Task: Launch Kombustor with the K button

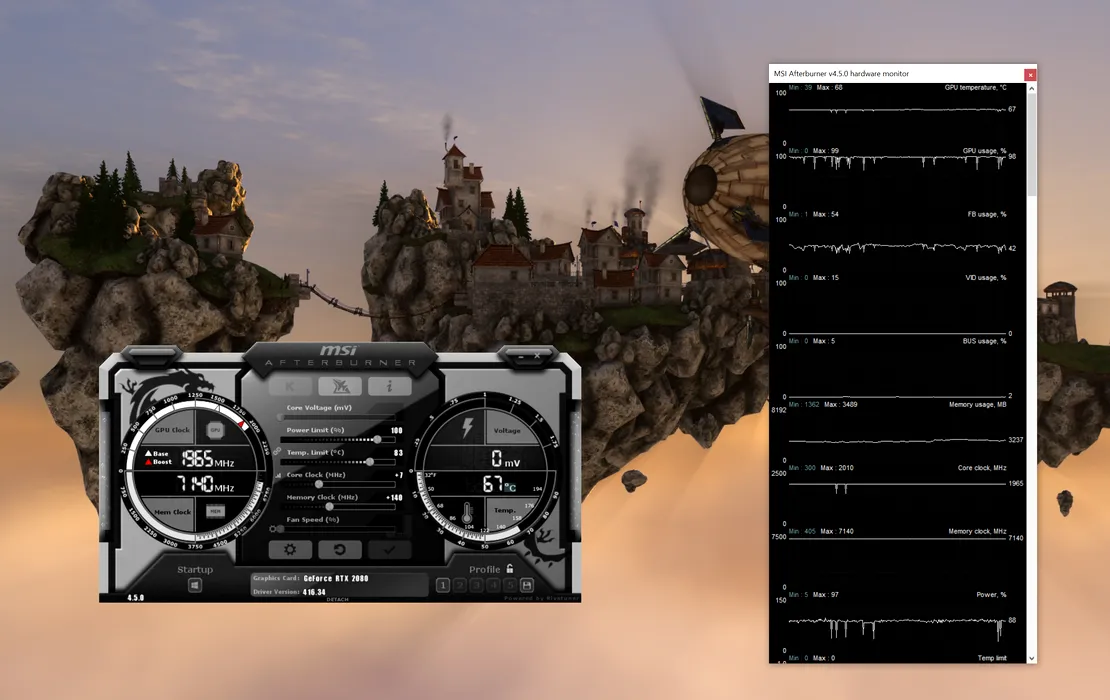Action: point(290,386)
